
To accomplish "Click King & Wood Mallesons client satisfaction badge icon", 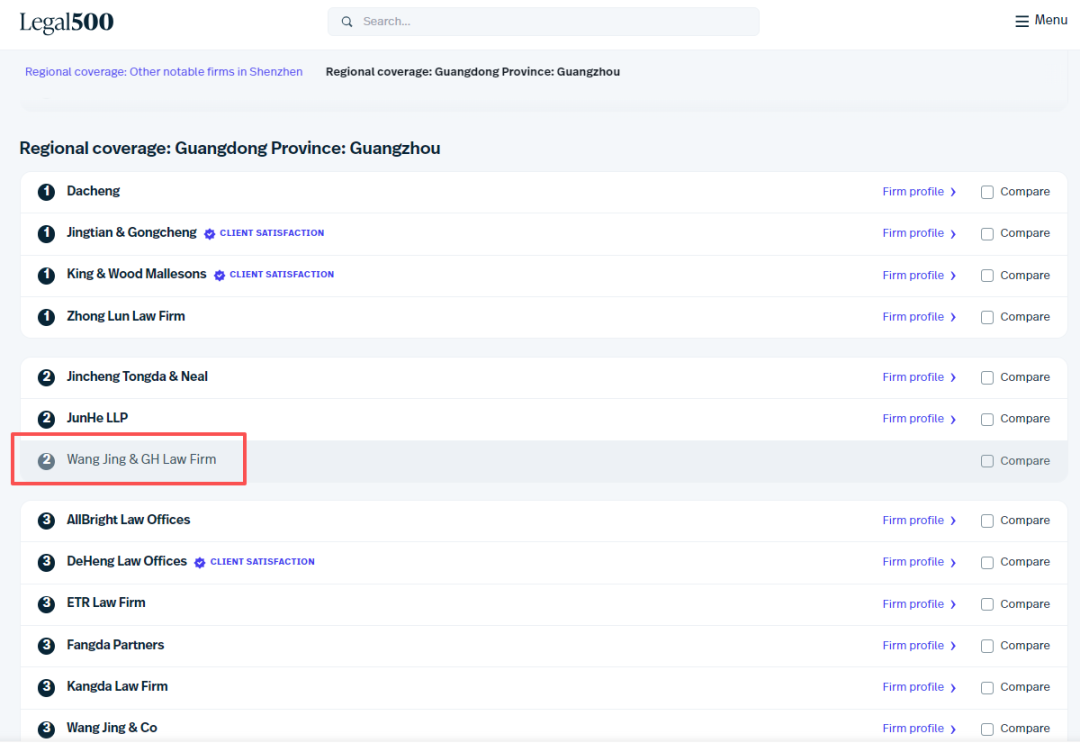I will (219, 275).
